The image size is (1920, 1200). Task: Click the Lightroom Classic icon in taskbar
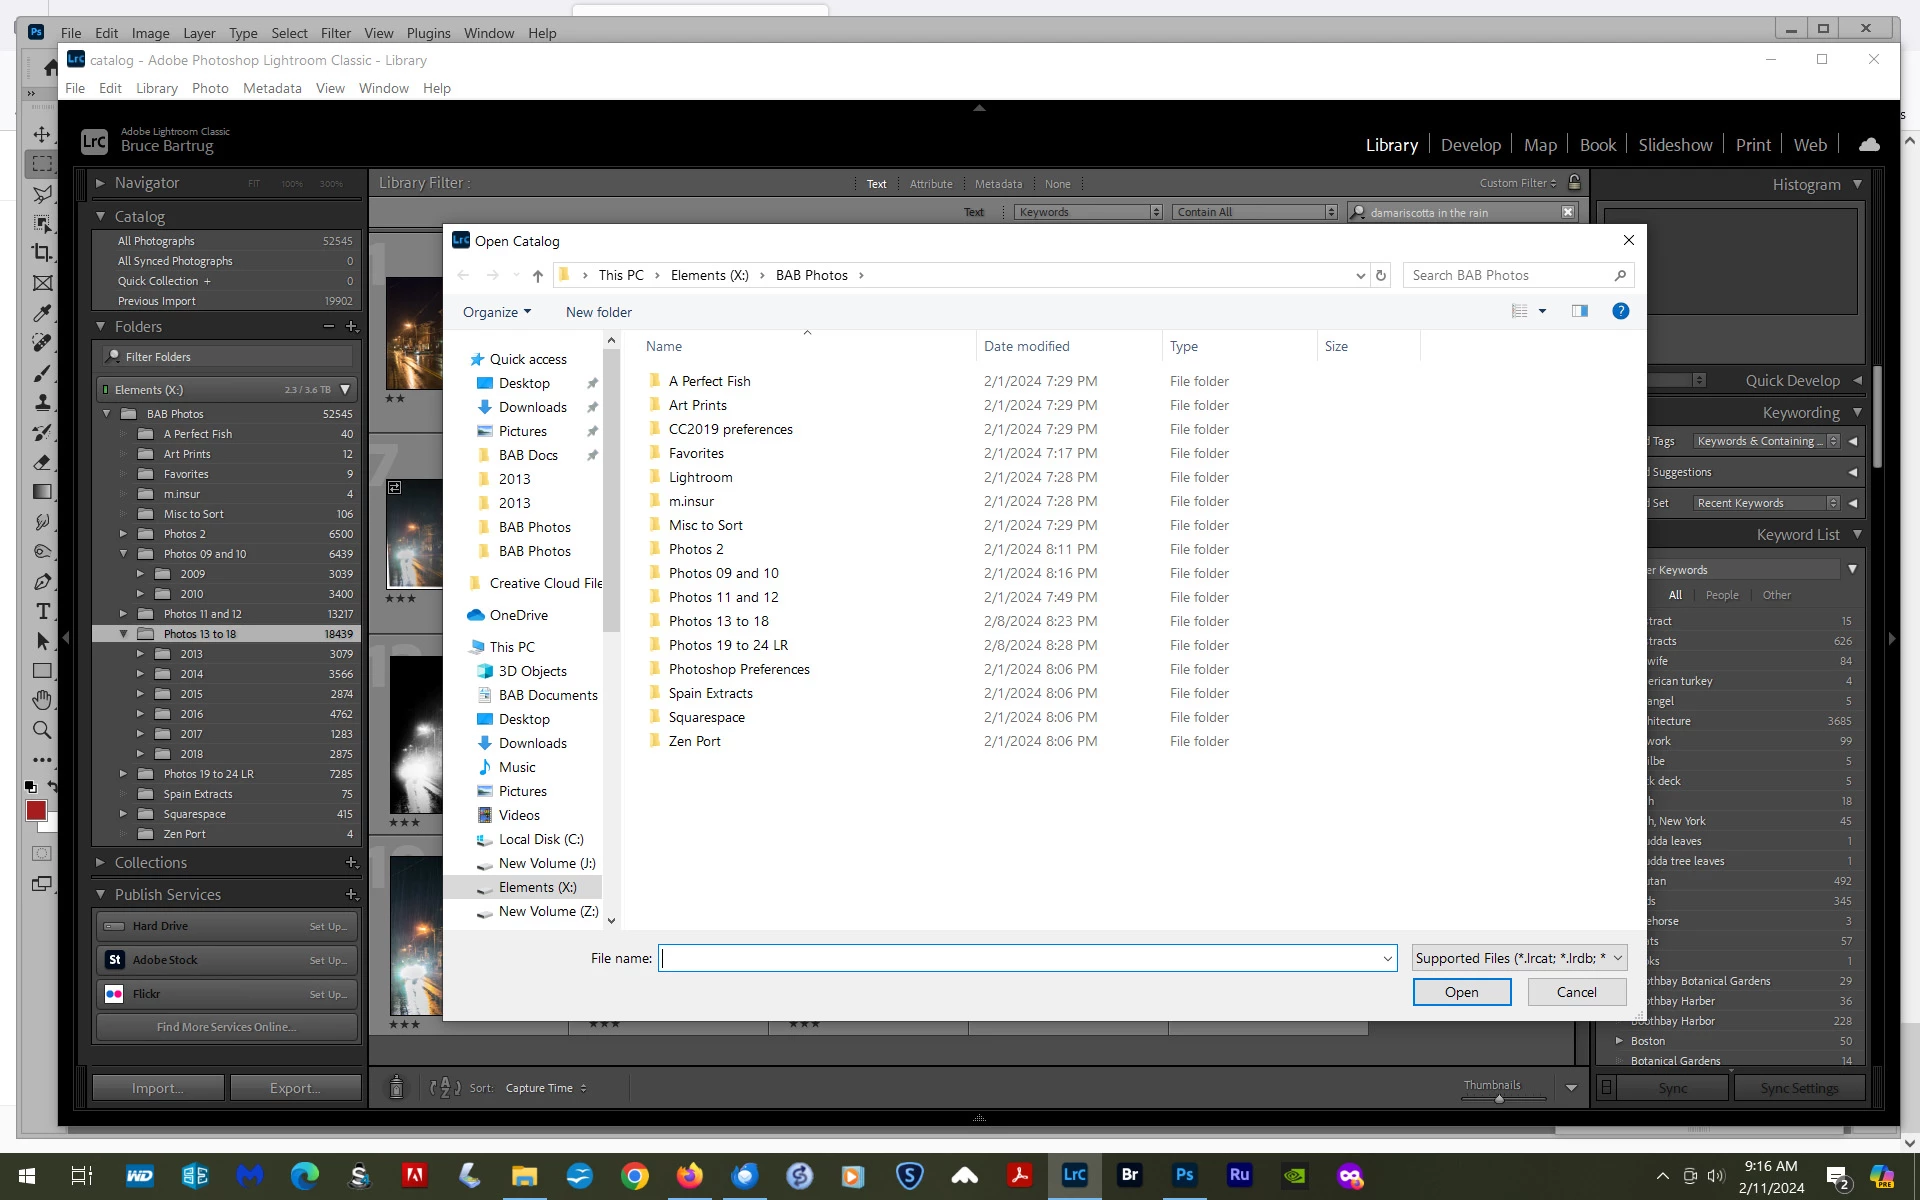[x=1074, y=1175]
